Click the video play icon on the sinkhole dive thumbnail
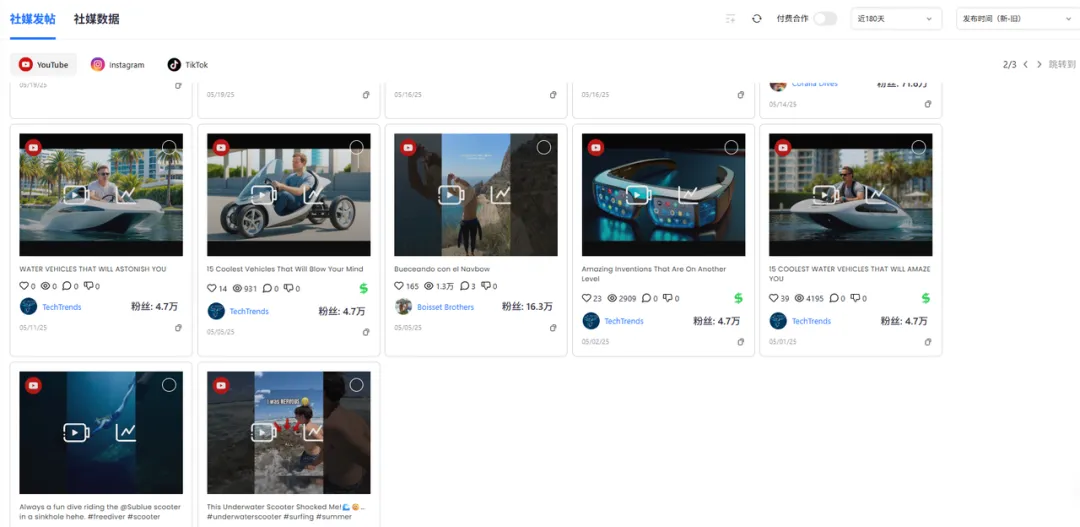This screenshot has height=527, width=1080. click(x=77, y=432)
